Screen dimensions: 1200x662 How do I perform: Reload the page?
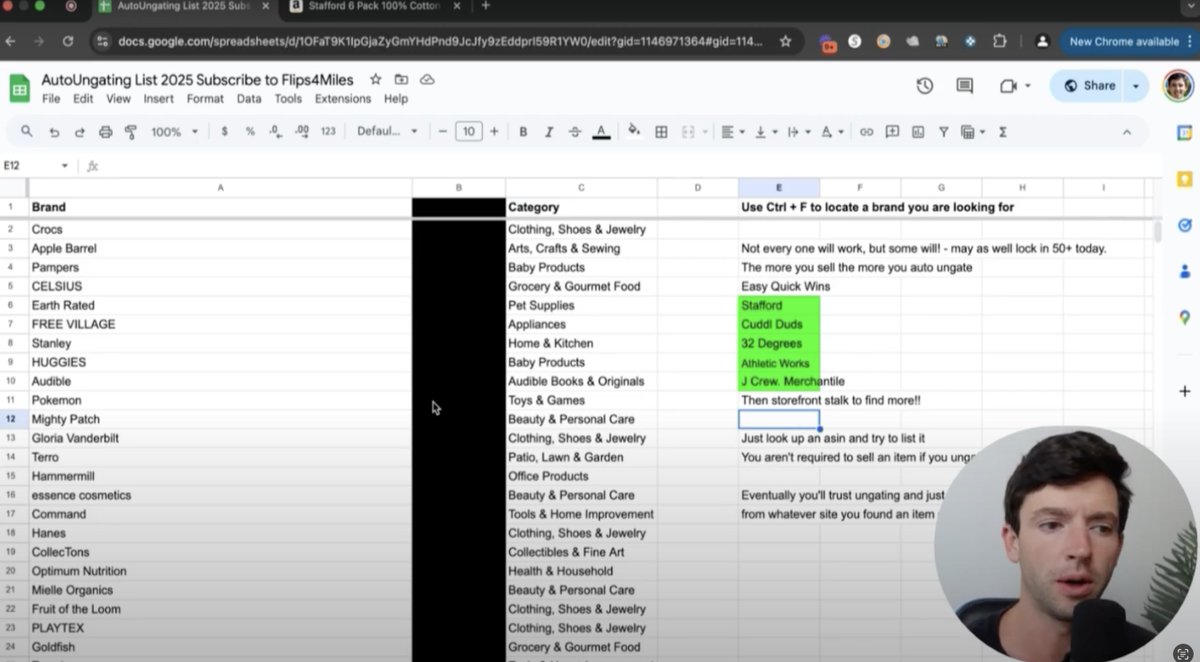(67, 41)
